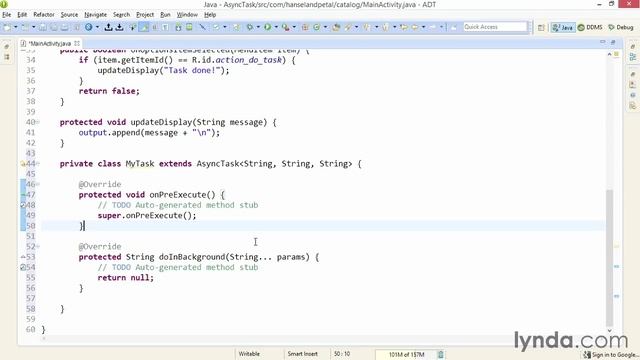This screenshot has width=640, height=360.
Task: Open the Source menu
Action: (x=69, y=15)
